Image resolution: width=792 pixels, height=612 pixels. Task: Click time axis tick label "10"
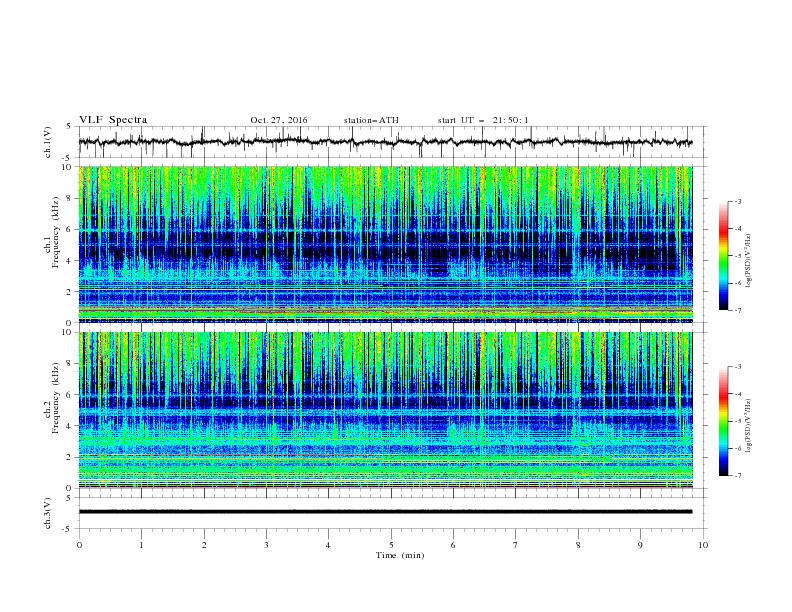click(703, 545)
